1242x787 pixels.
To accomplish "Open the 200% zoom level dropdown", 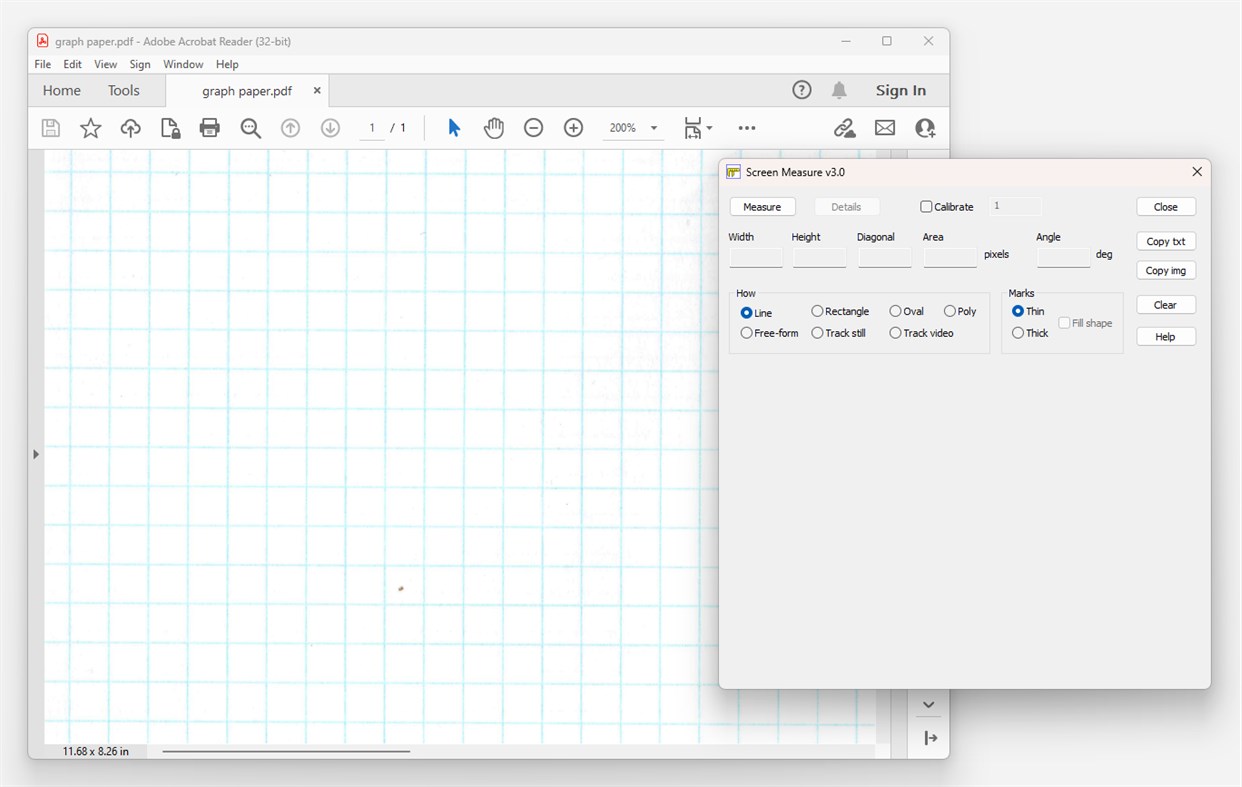I will pyautogui.click(x=632, y=127).
